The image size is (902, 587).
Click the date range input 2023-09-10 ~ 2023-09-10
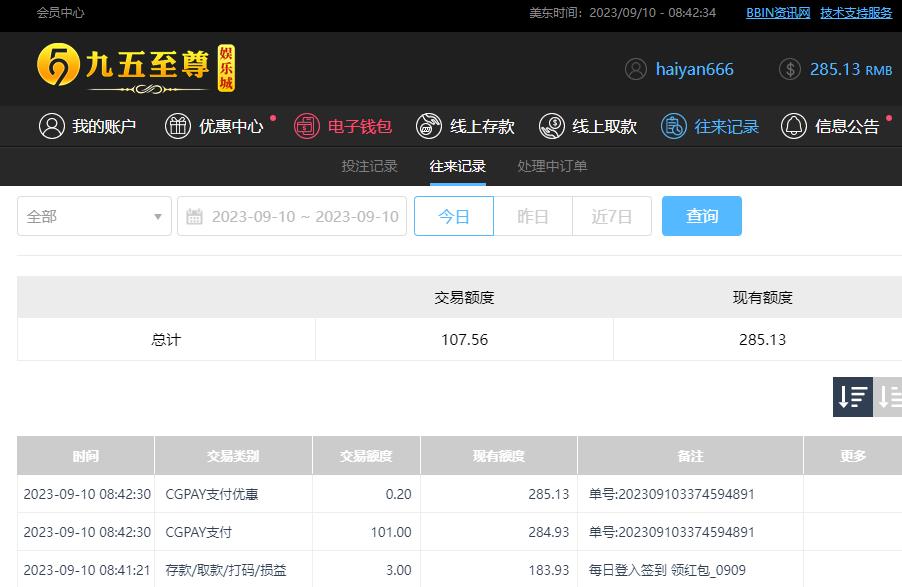coord(292,216)
